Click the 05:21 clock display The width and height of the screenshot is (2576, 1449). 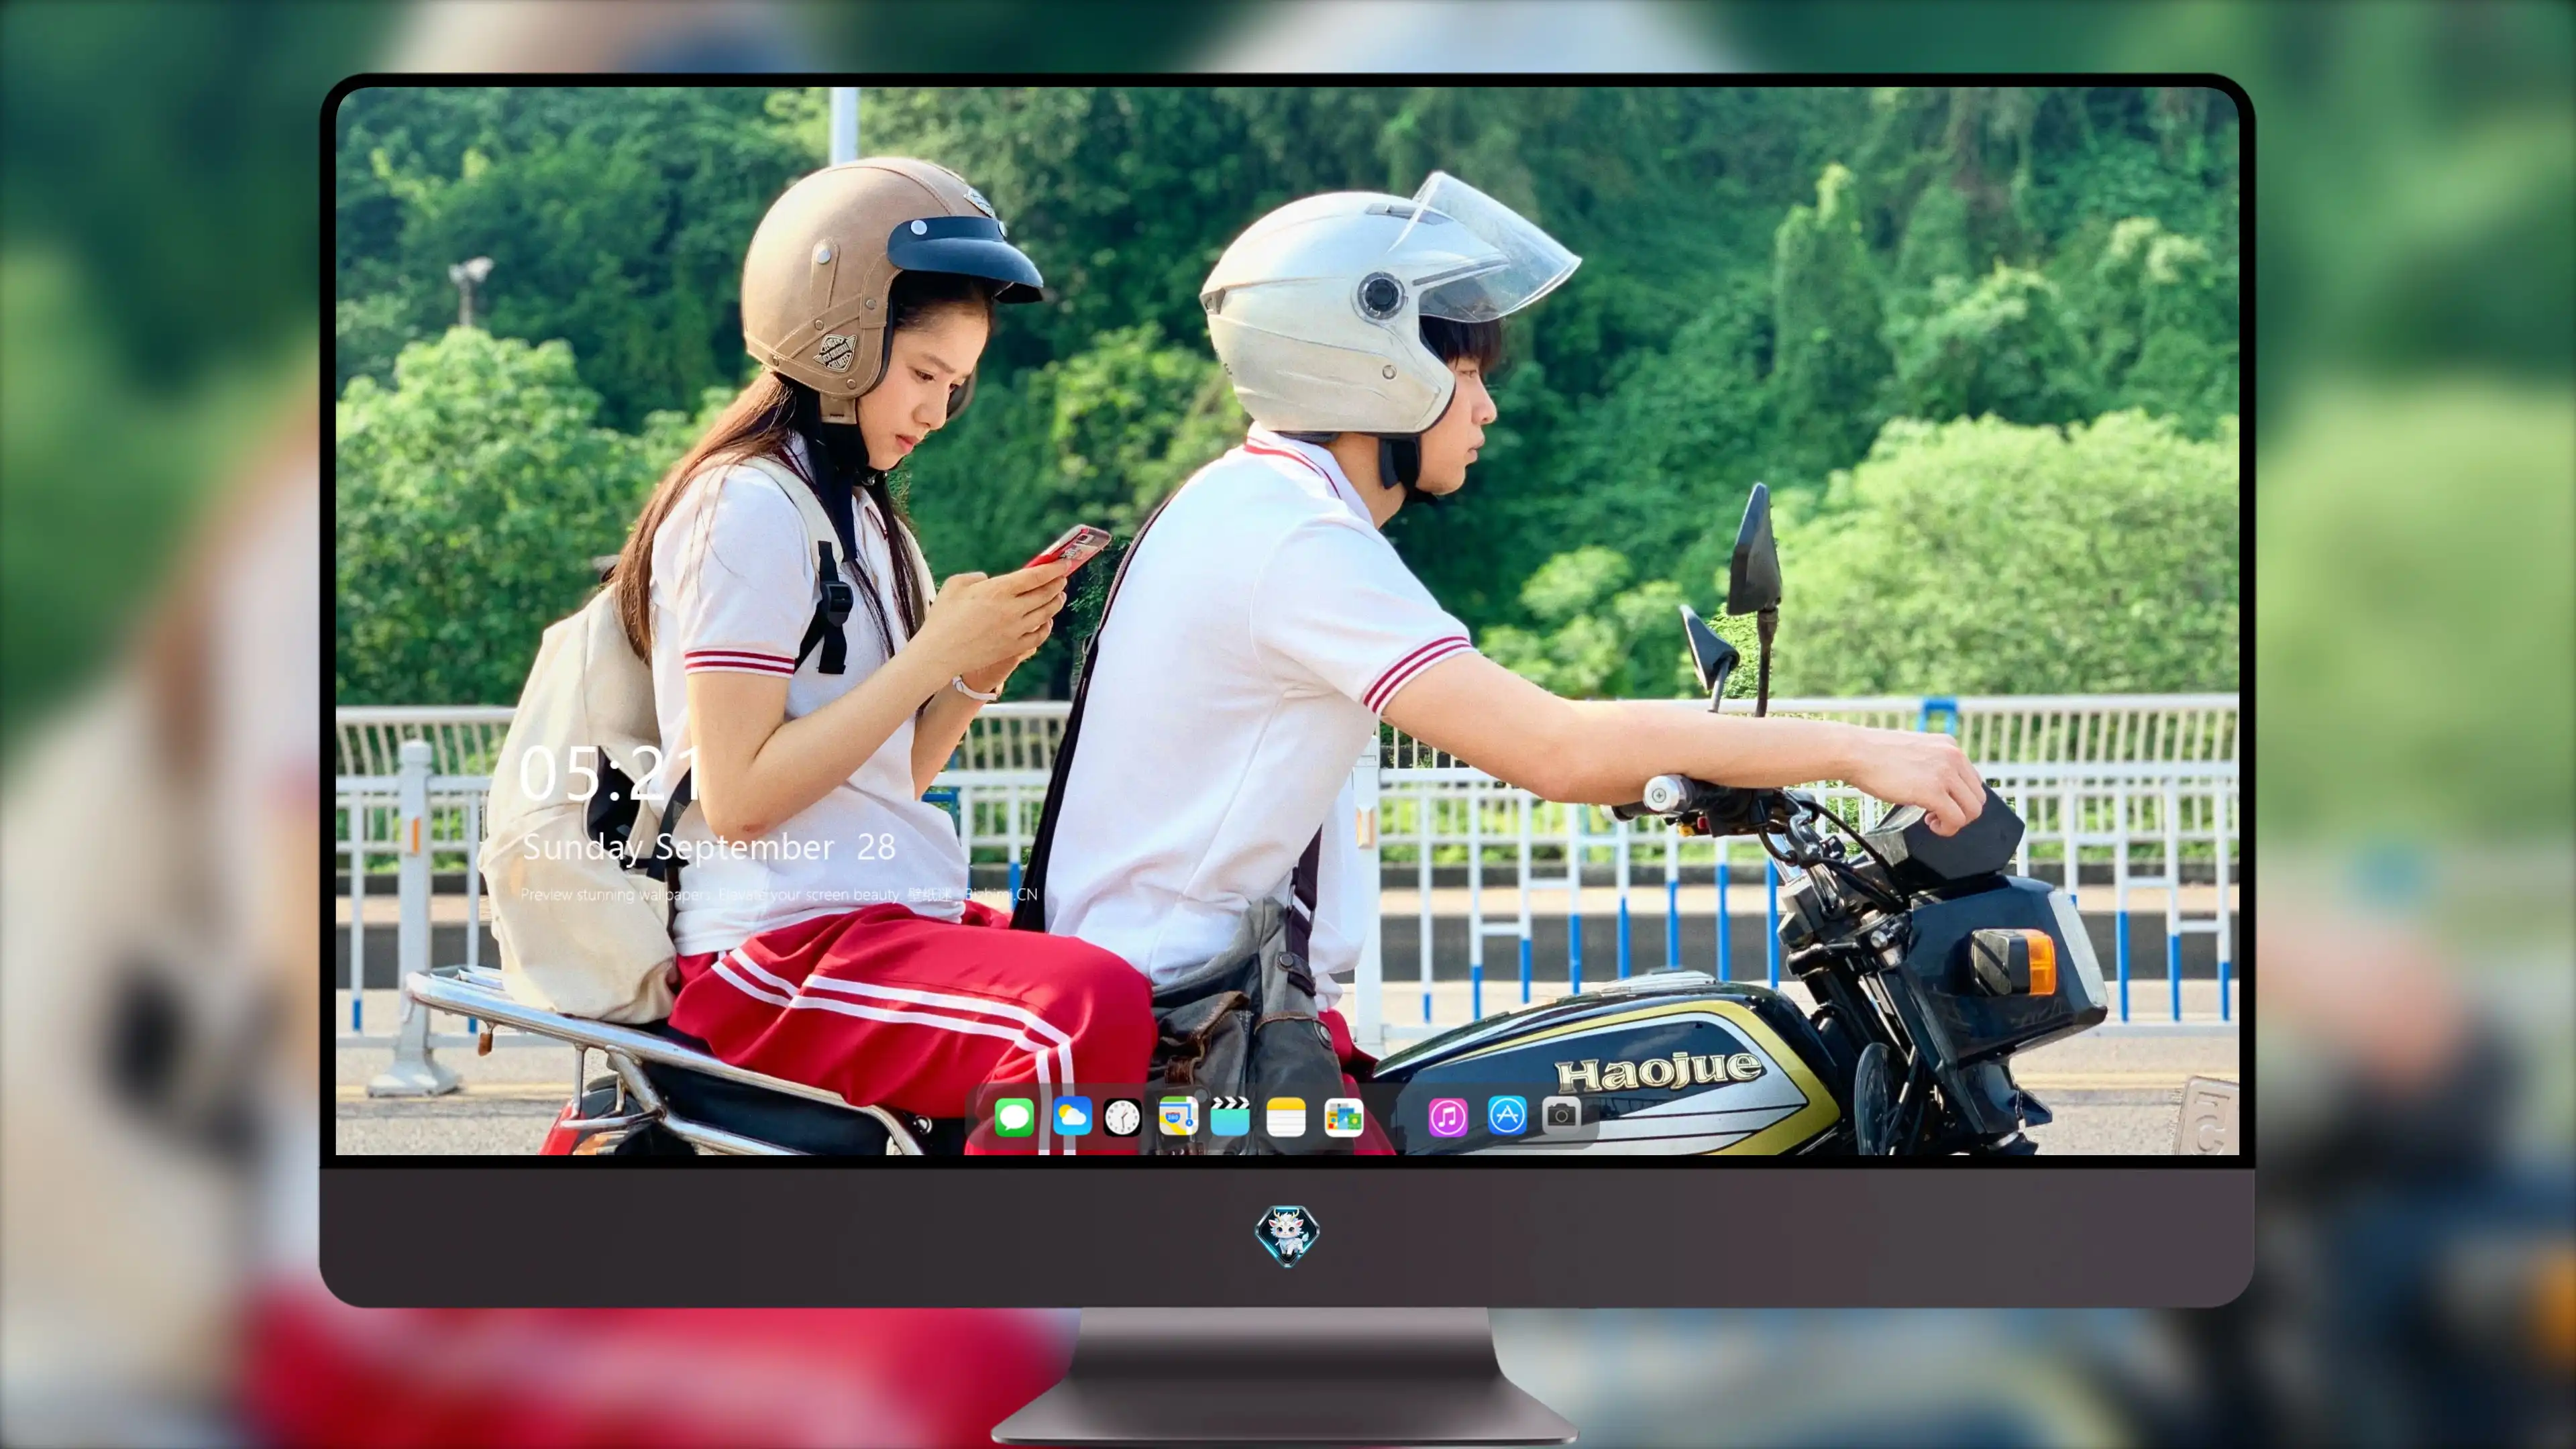pos(611,773)
